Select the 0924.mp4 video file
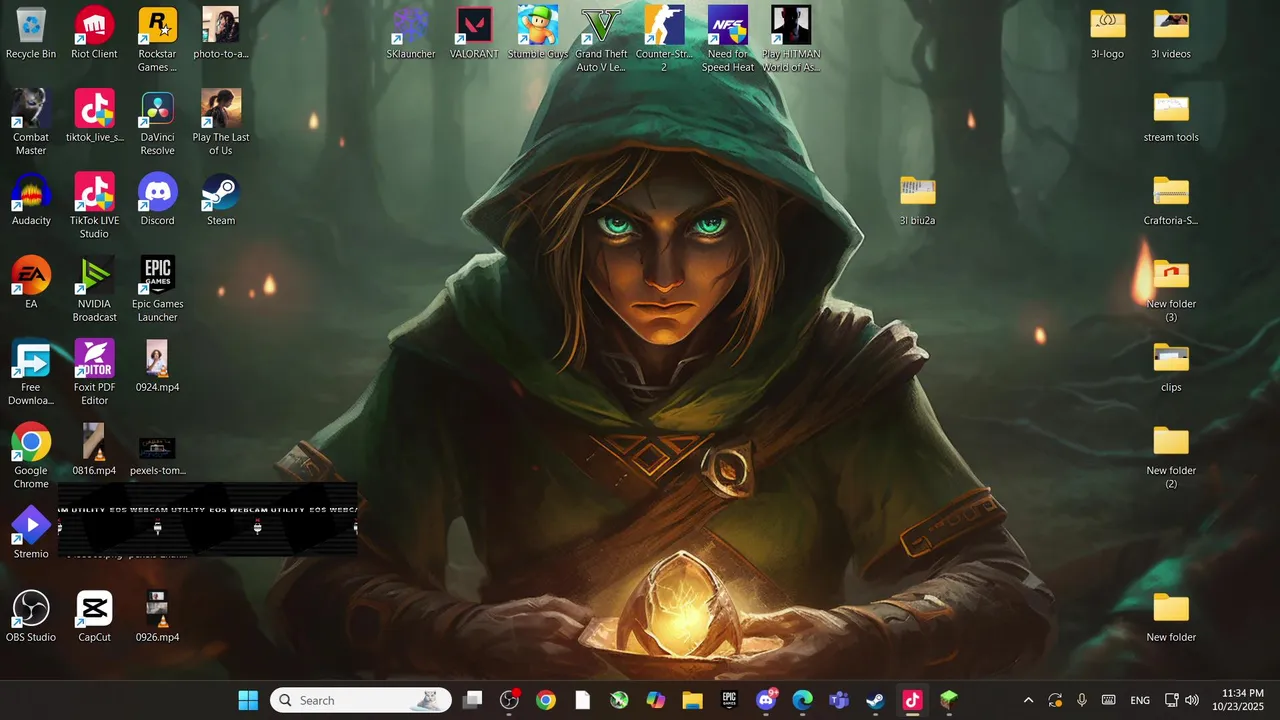1280x720 pixels. 157,365
